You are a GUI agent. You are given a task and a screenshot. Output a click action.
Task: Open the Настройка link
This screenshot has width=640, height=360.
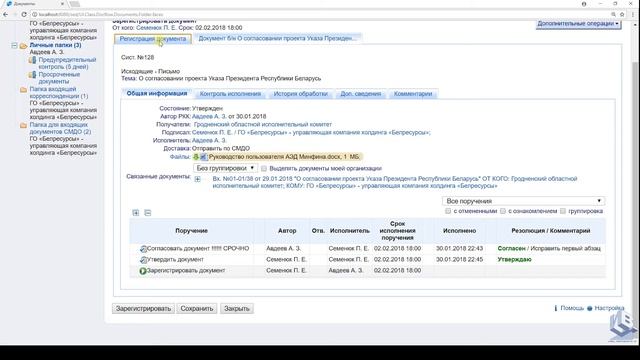pos(609,308)
